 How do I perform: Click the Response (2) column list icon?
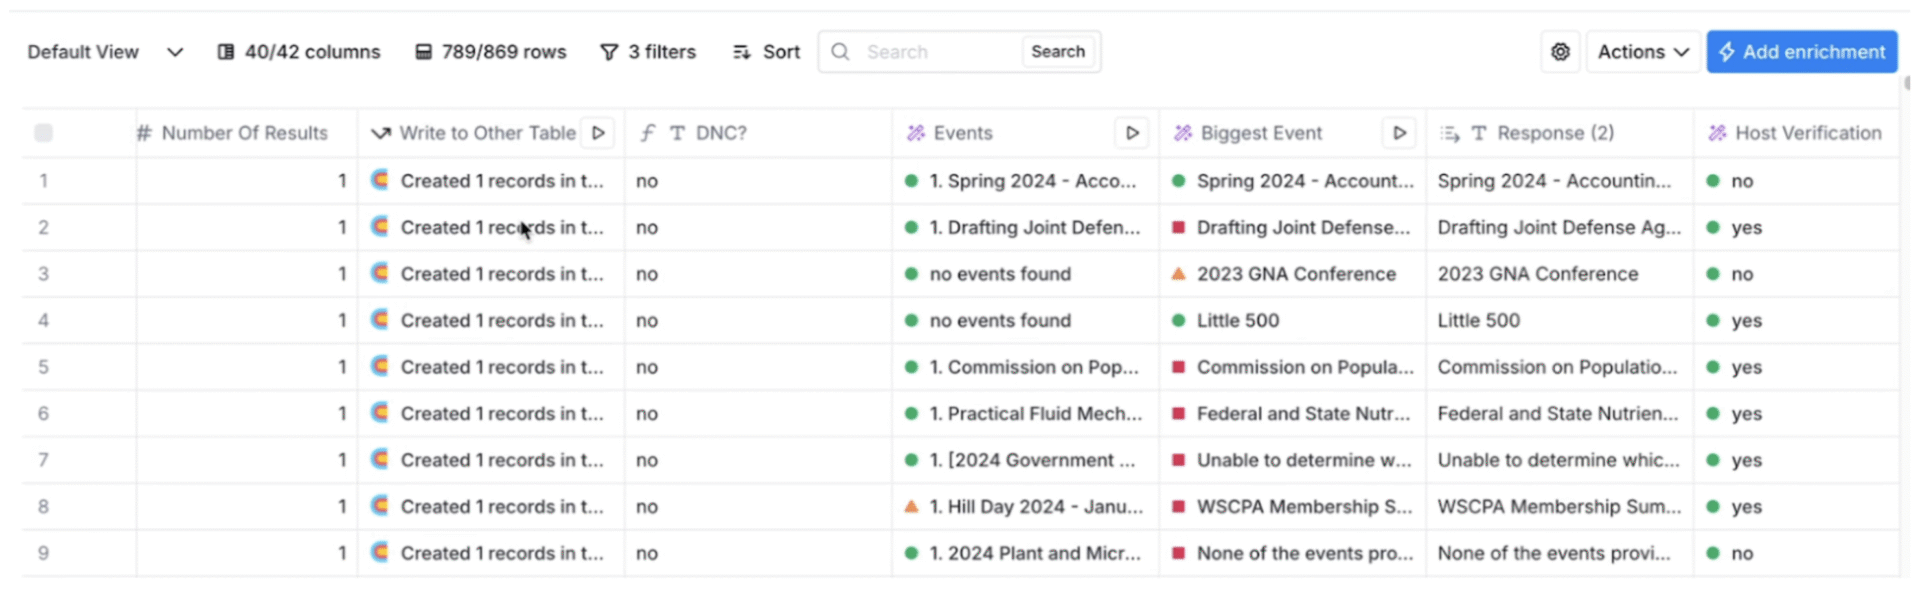[1449, 133]
